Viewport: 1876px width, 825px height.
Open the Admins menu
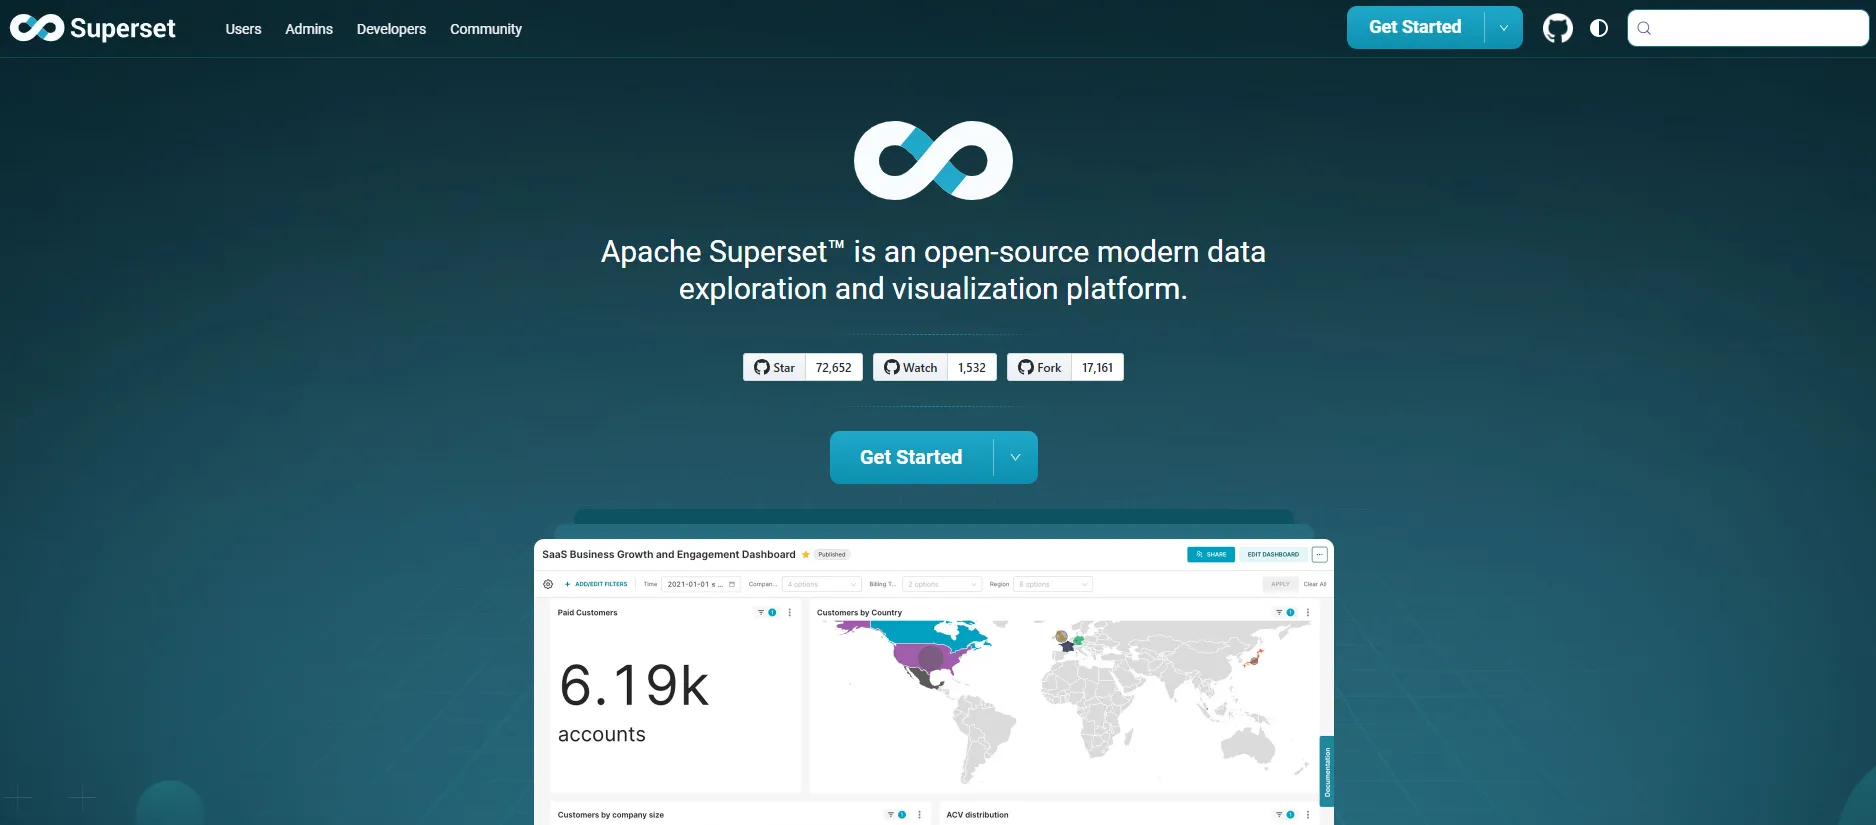309,29
